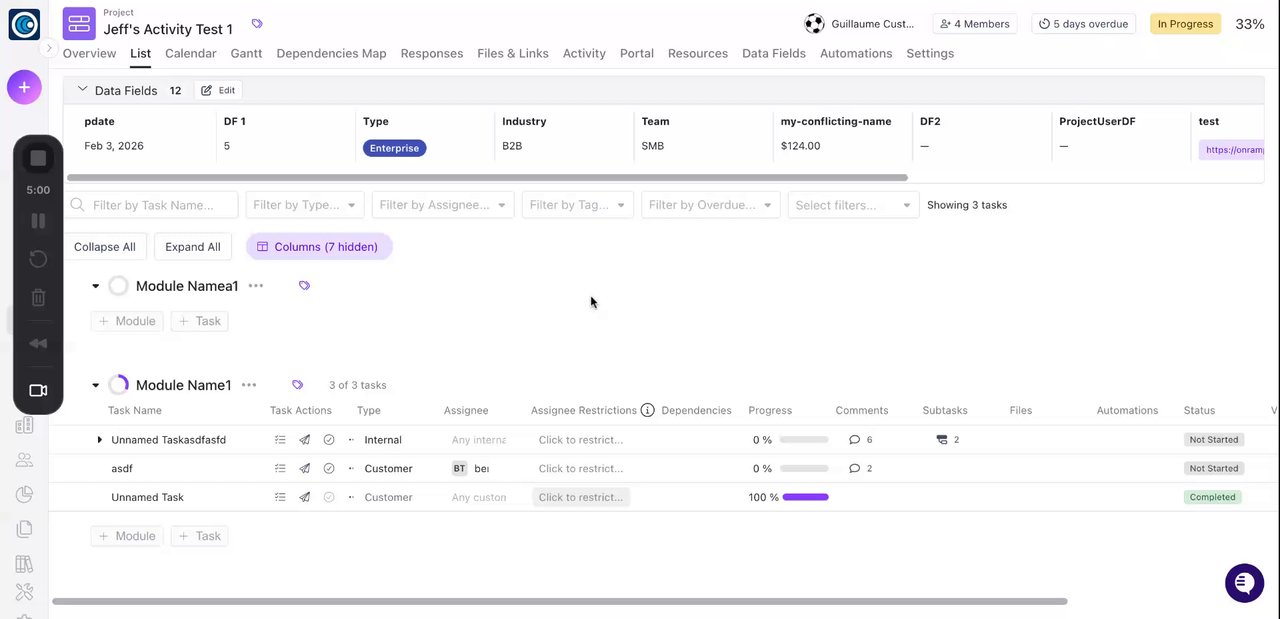Image resolution: width=1280 pixels, height=619 pixels.
Task: Click the tag icon beside Module Namea1
Action: 304,286
